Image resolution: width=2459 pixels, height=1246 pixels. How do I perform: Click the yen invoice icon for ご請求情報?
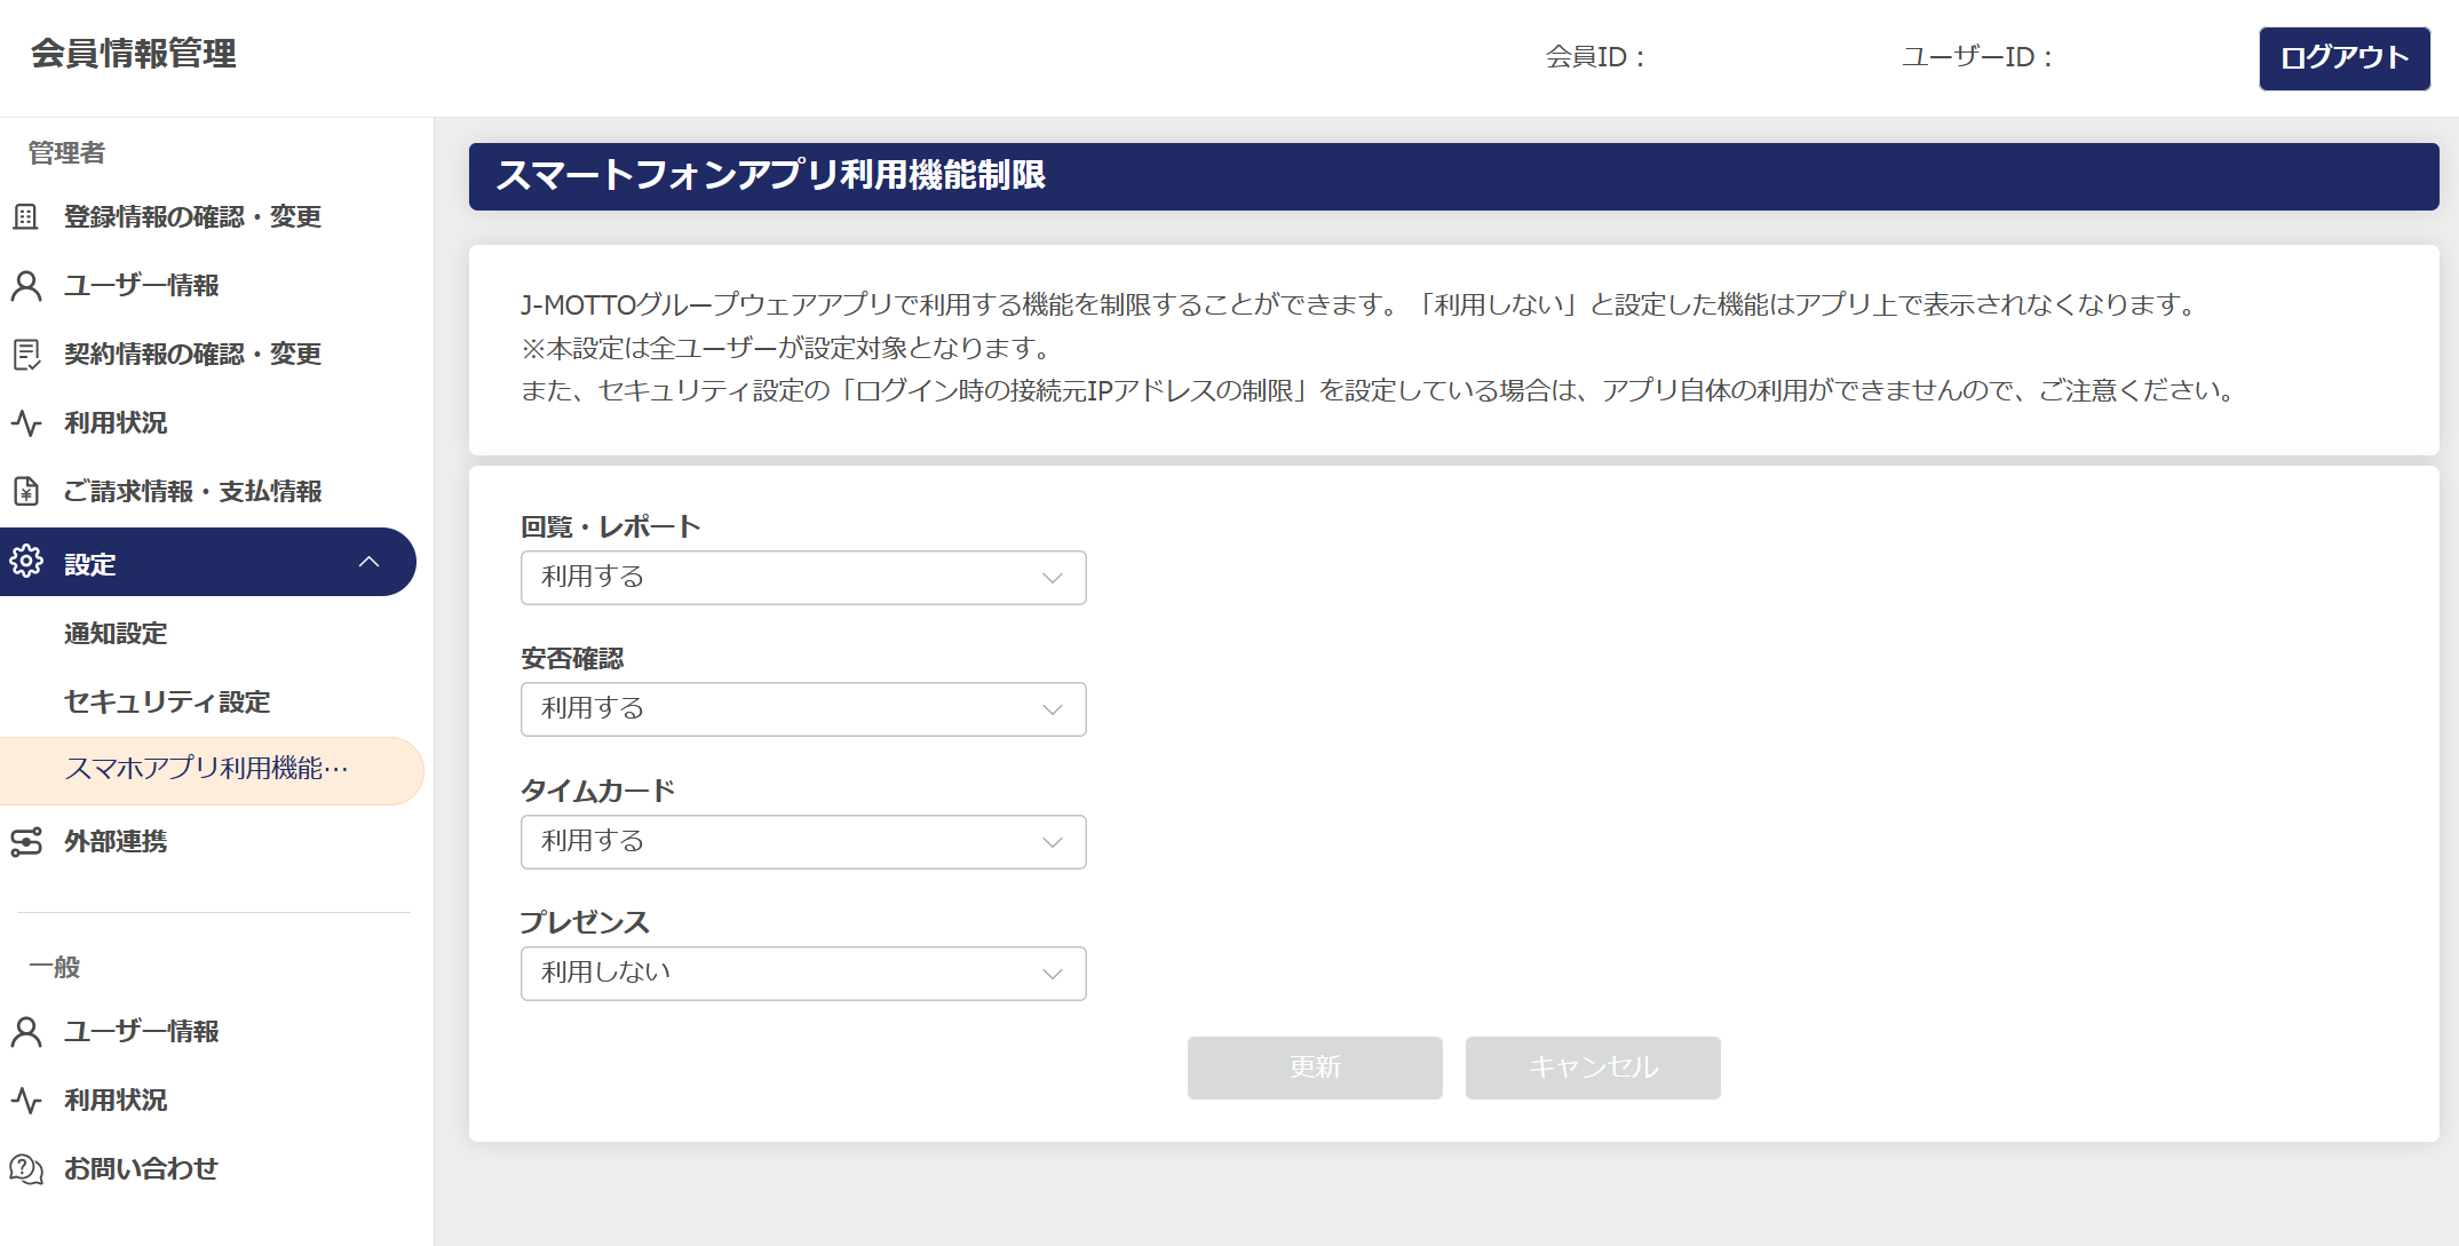coord(26,491)
